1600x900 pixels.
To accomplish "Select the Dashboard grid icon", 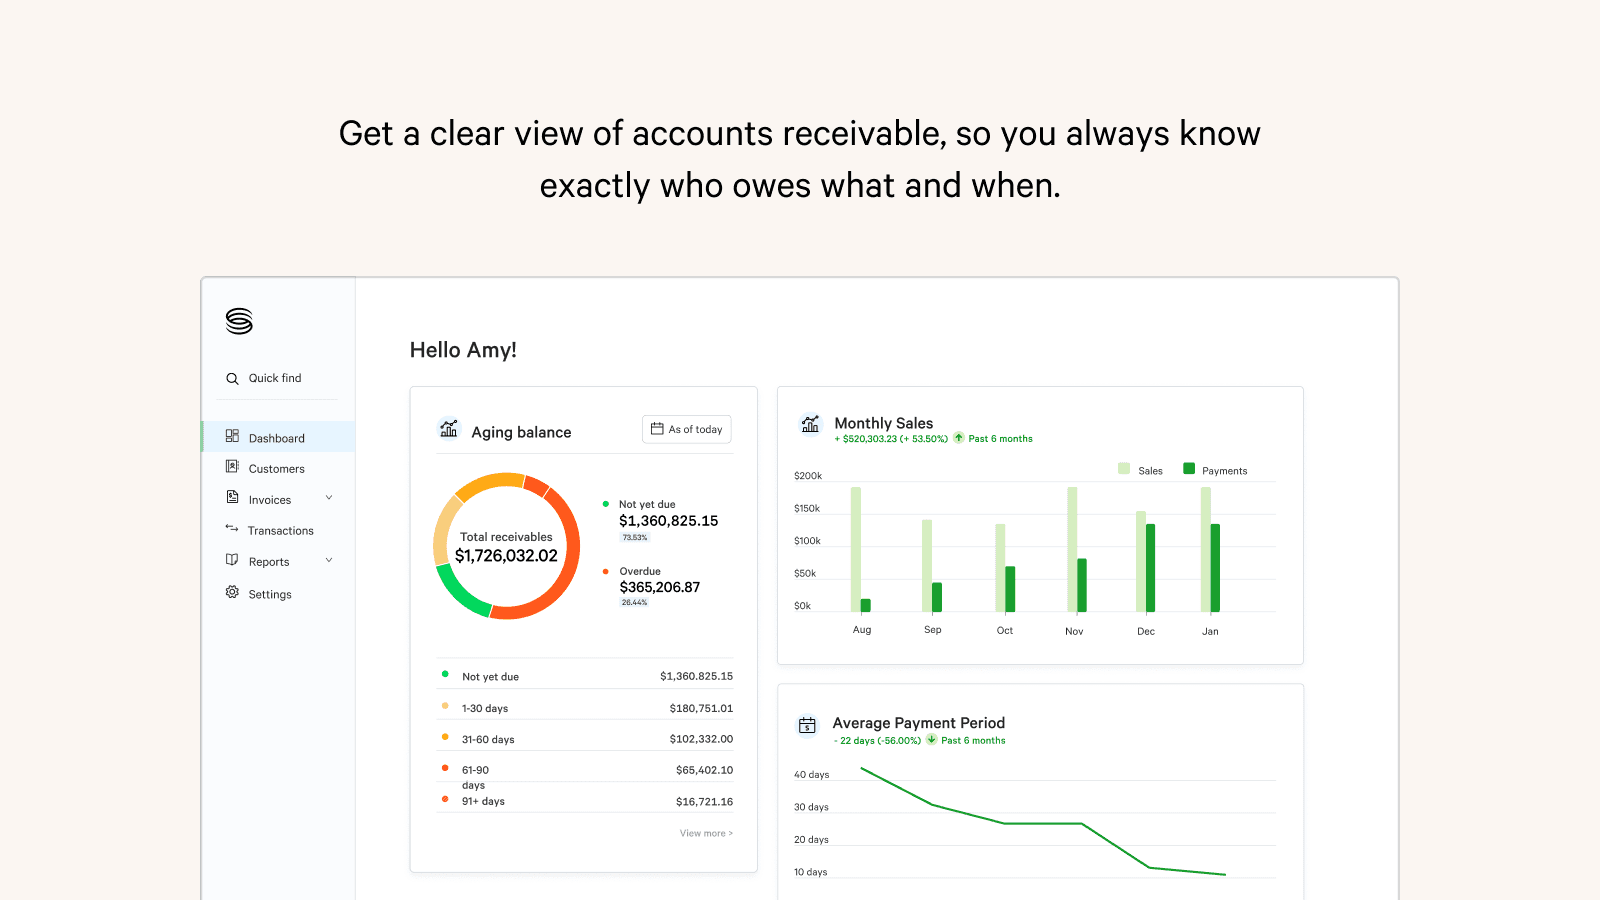I will click(231, 437).
